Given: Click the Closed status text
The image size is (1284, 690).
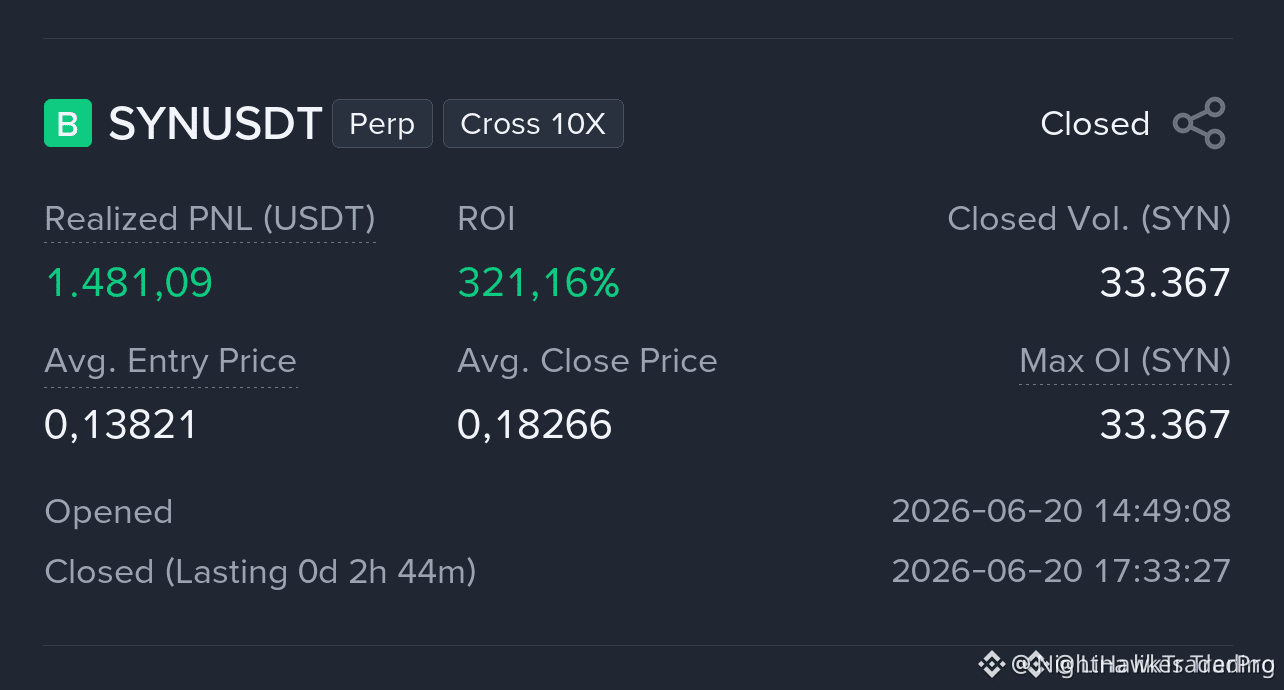Looking at the screenshot, I should tap(1095, 124).
